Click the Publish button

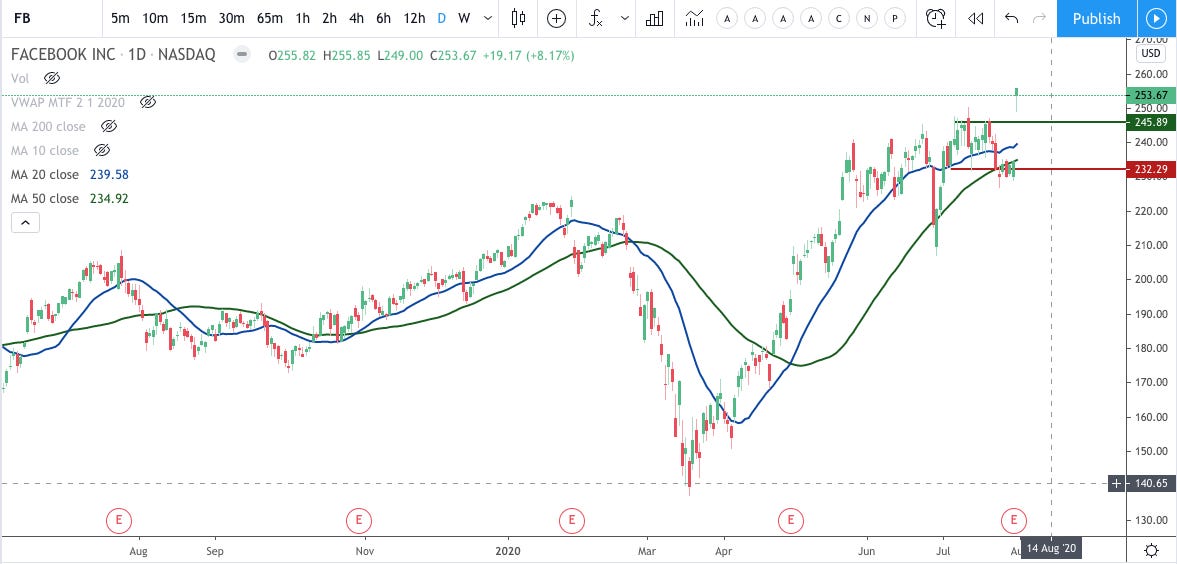coord(1096,19)
